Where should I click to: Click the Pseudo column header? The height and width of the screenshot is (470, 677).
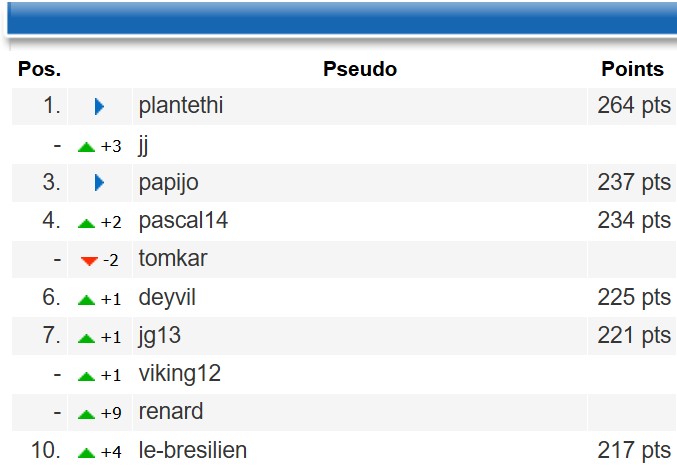[x=360, y=69]
